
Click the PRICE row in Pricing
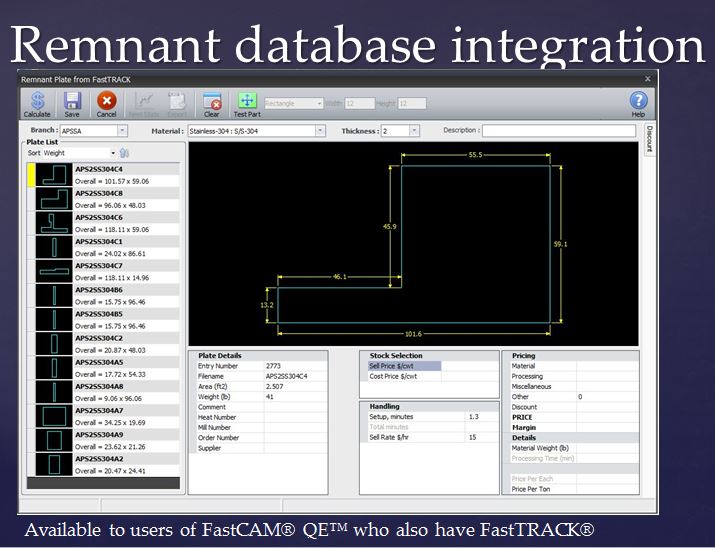[574, 417]
